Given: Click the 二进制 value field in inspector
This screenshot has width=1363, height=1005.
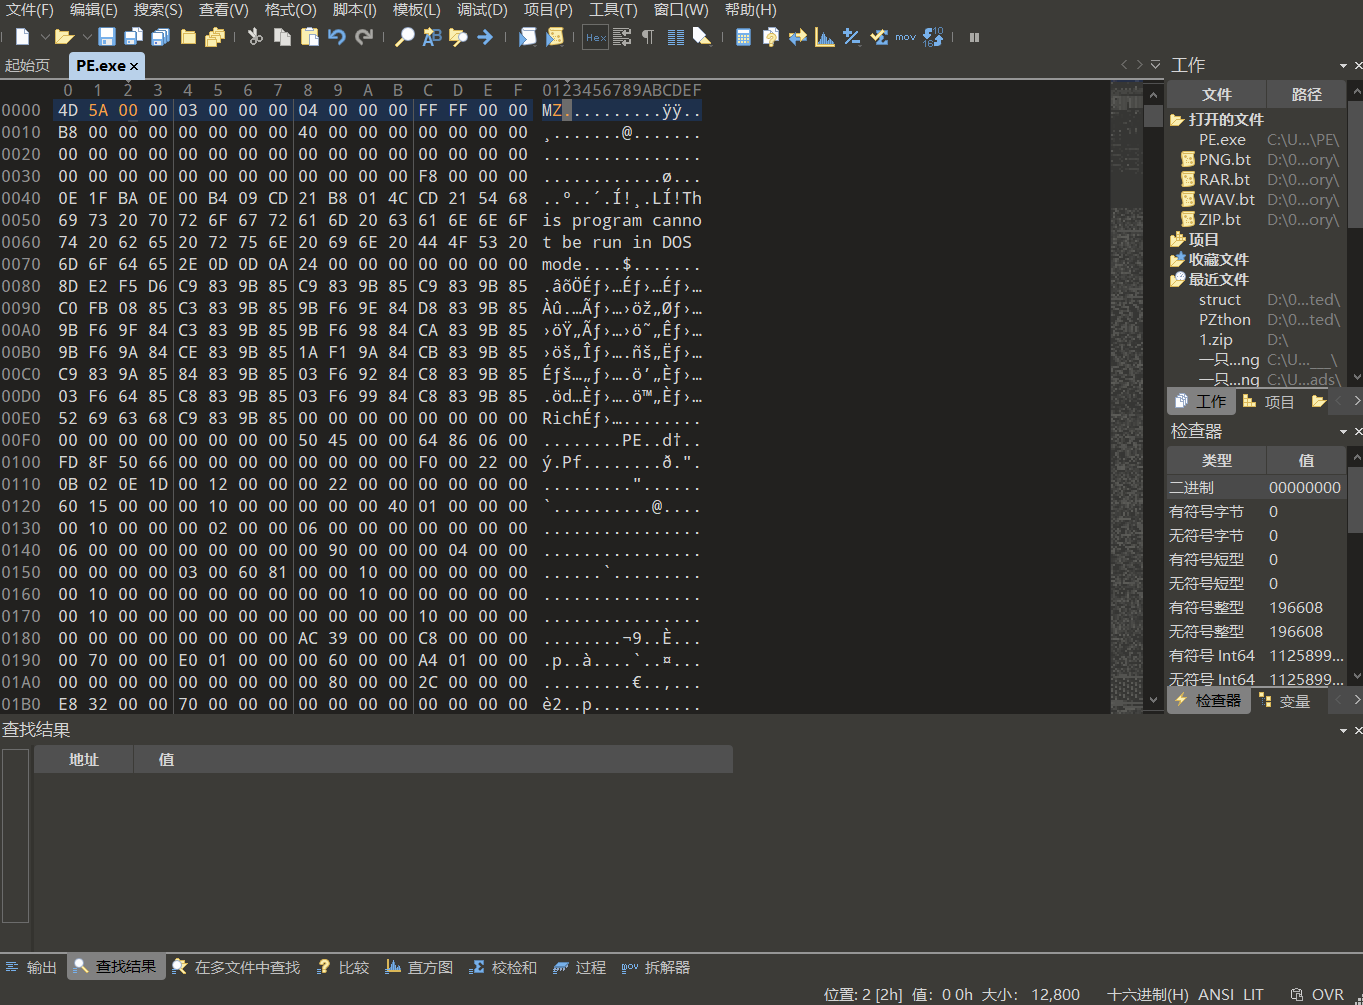Looking at the screenshot, I should pyautogui.click(x=1305, y=487).
